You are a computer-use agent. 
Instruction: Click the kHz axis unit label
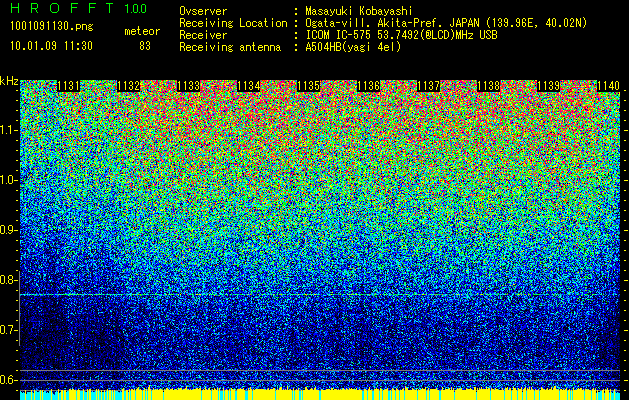[9, 81]
